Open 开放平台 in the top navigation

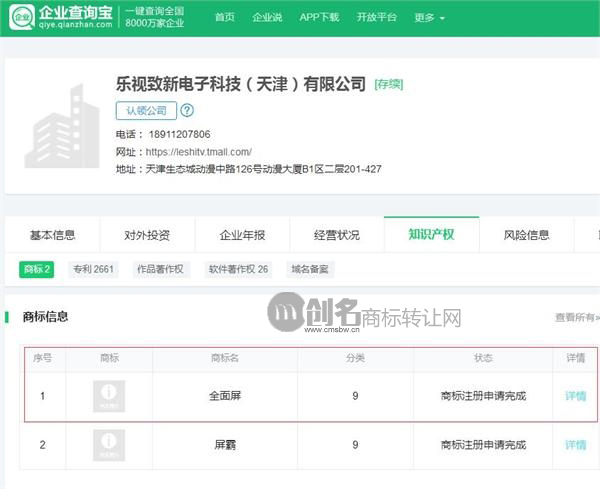pyautogui.click(x=376, y=18)
